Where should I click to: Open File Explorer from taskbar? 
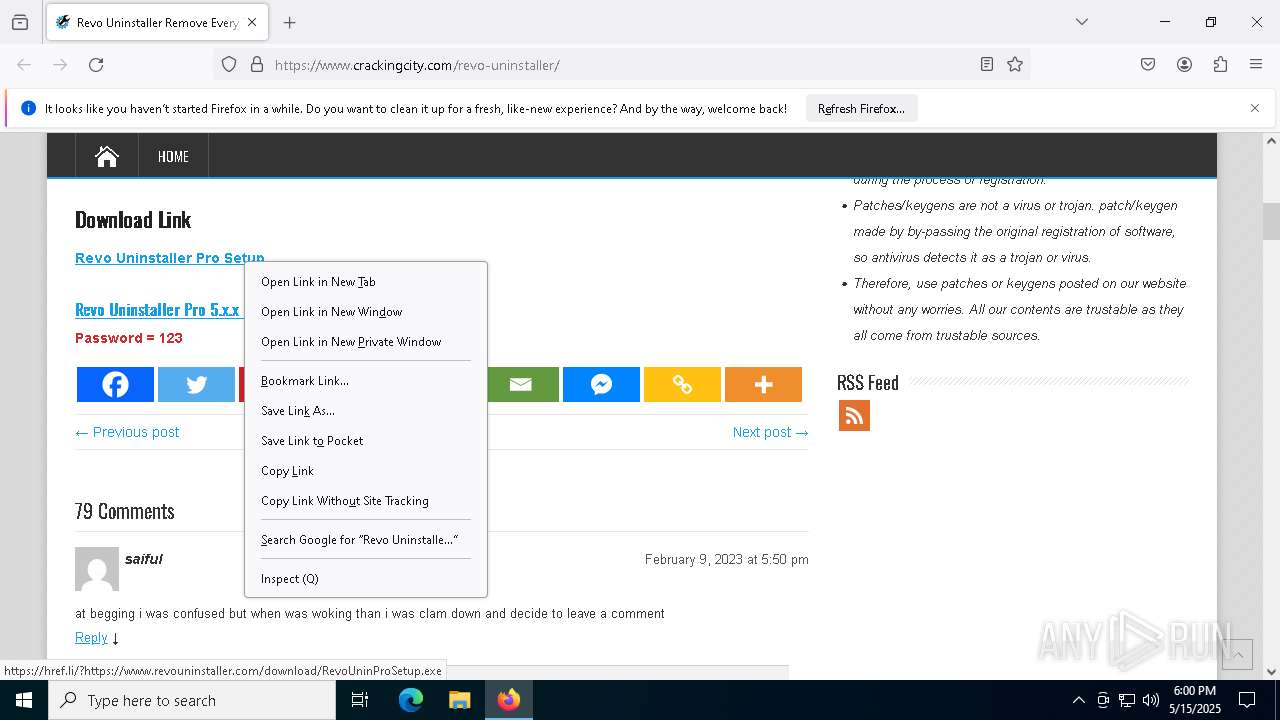click(x=460, y=700)
